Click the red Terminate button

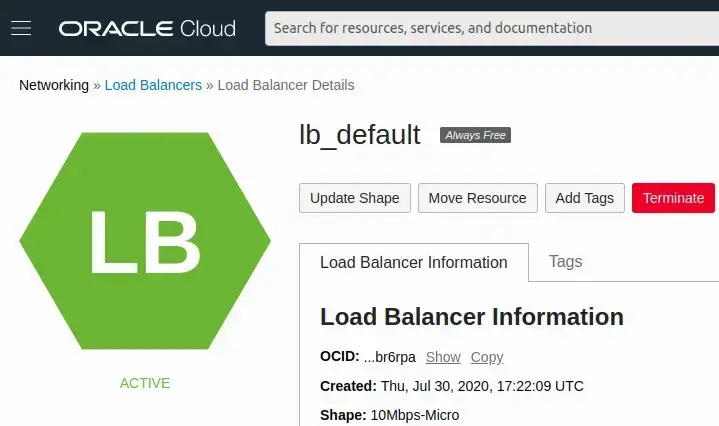point(673,198)
